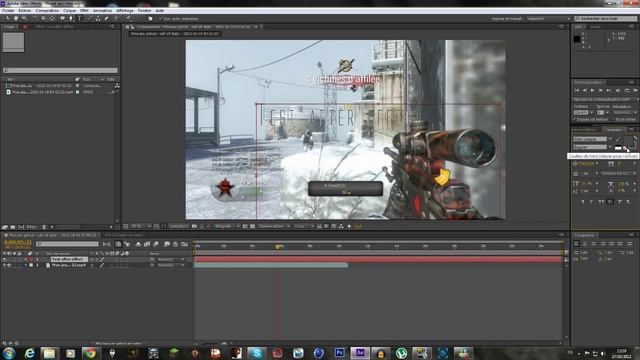This screenshot has height=360, width=640.
Task: Open the active camera view dropdown
Action: (274, 226)
